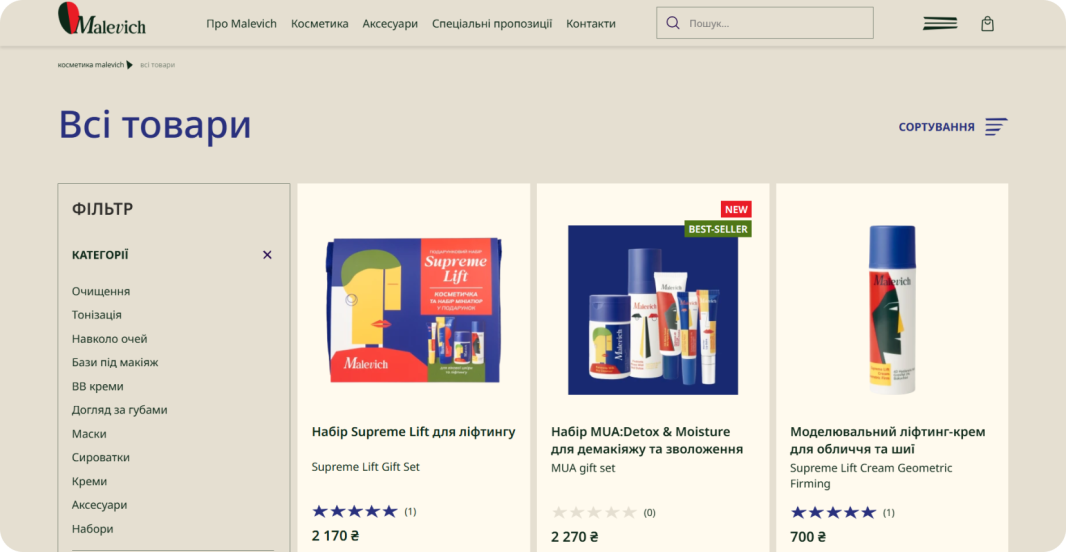The height and width of the screenshot is (552, 1066).
Task: Open the Косметика navigation menu
Action: (x=320, y=24)
